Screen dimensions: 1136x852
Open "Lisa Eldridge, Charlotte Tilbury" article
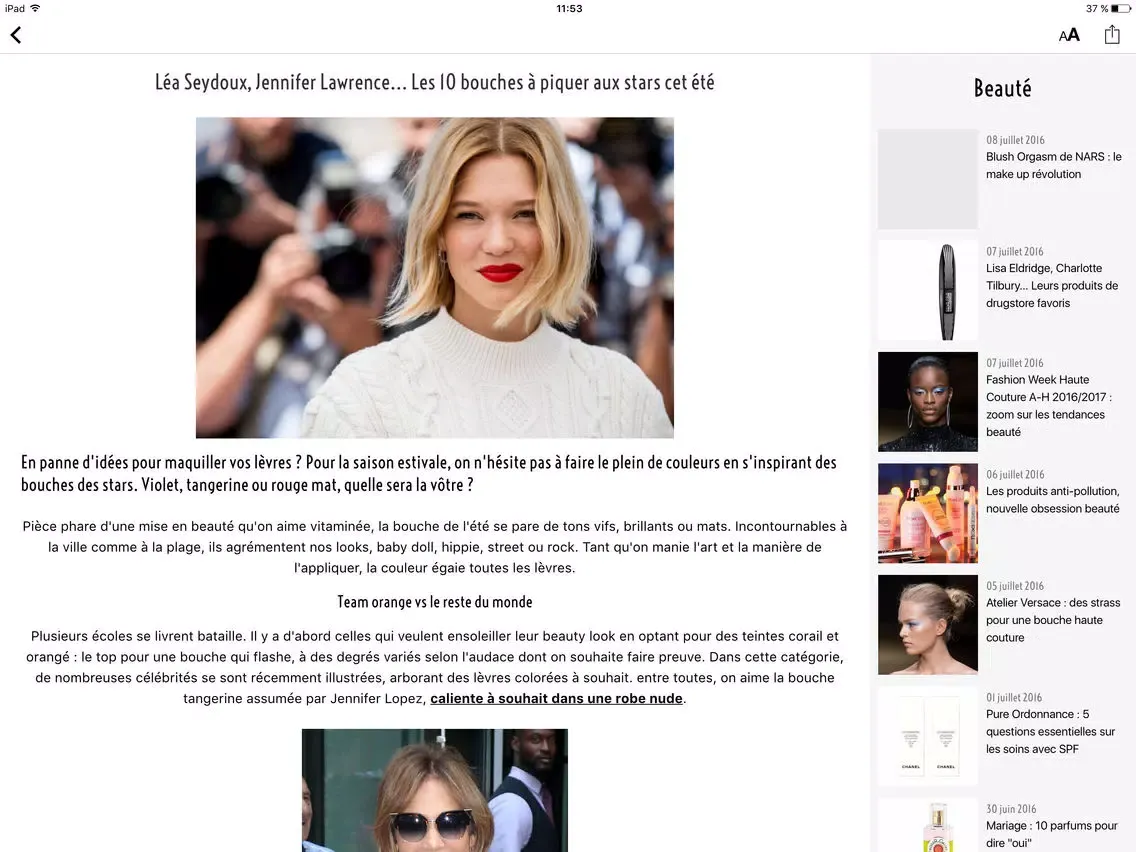click(x=1052, y=285)
